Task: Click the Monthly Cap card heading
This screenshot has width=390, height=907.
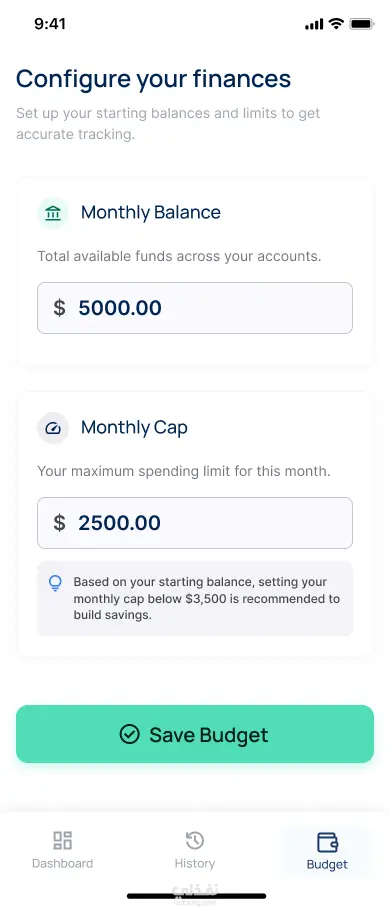Action: (134, 428)
